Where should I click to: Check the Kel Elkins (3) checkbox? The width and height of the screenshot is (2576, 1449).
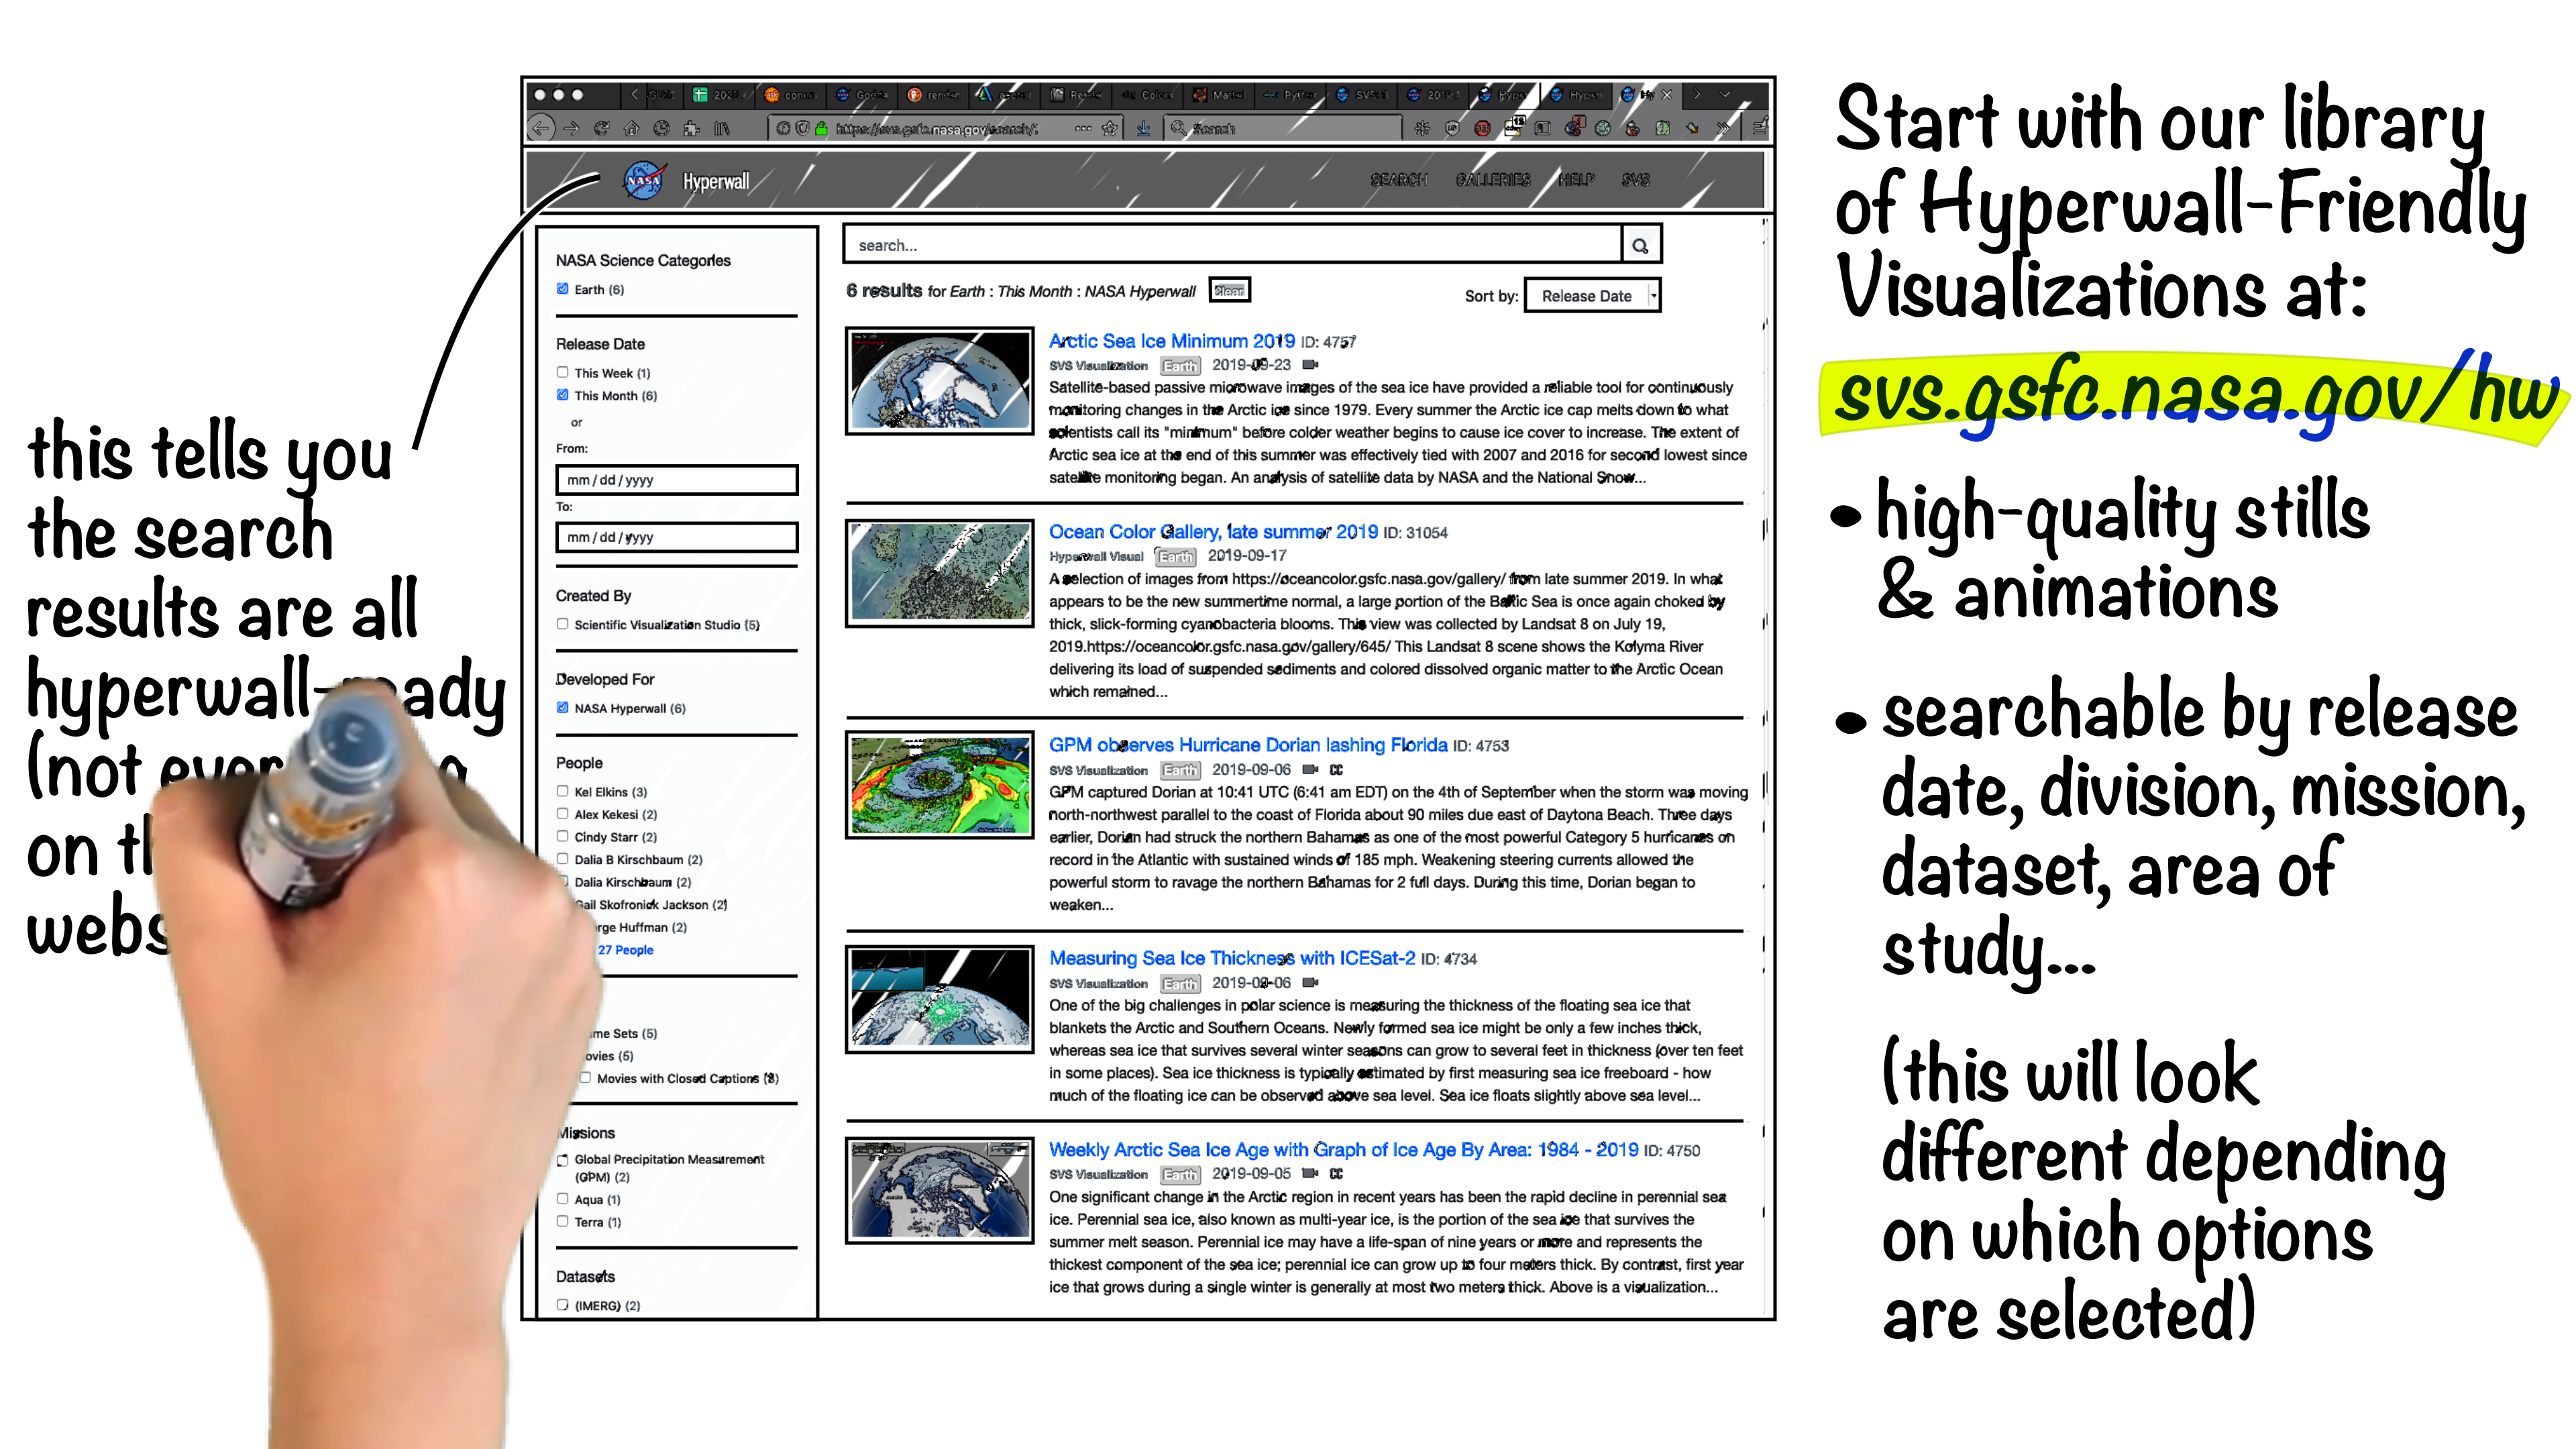click(x=562, y=791)
